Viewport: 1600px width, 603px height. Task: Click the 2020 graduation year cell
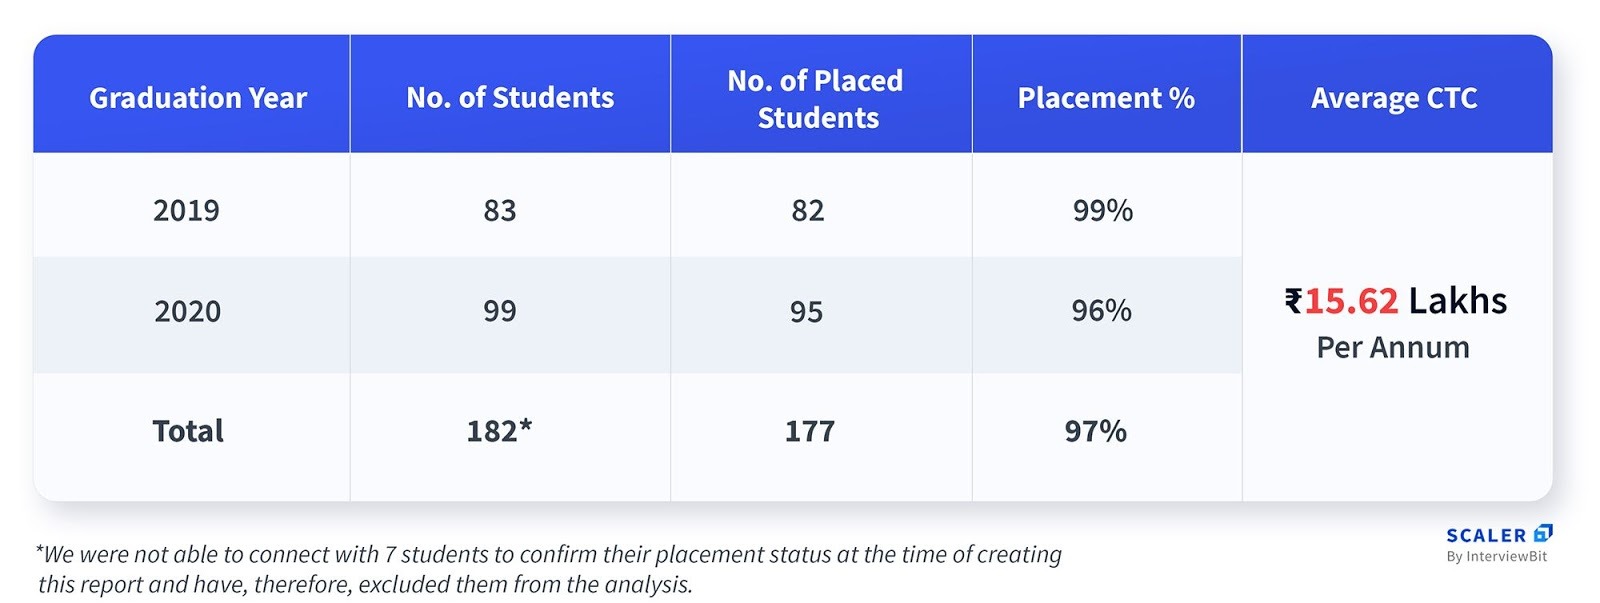187,311
